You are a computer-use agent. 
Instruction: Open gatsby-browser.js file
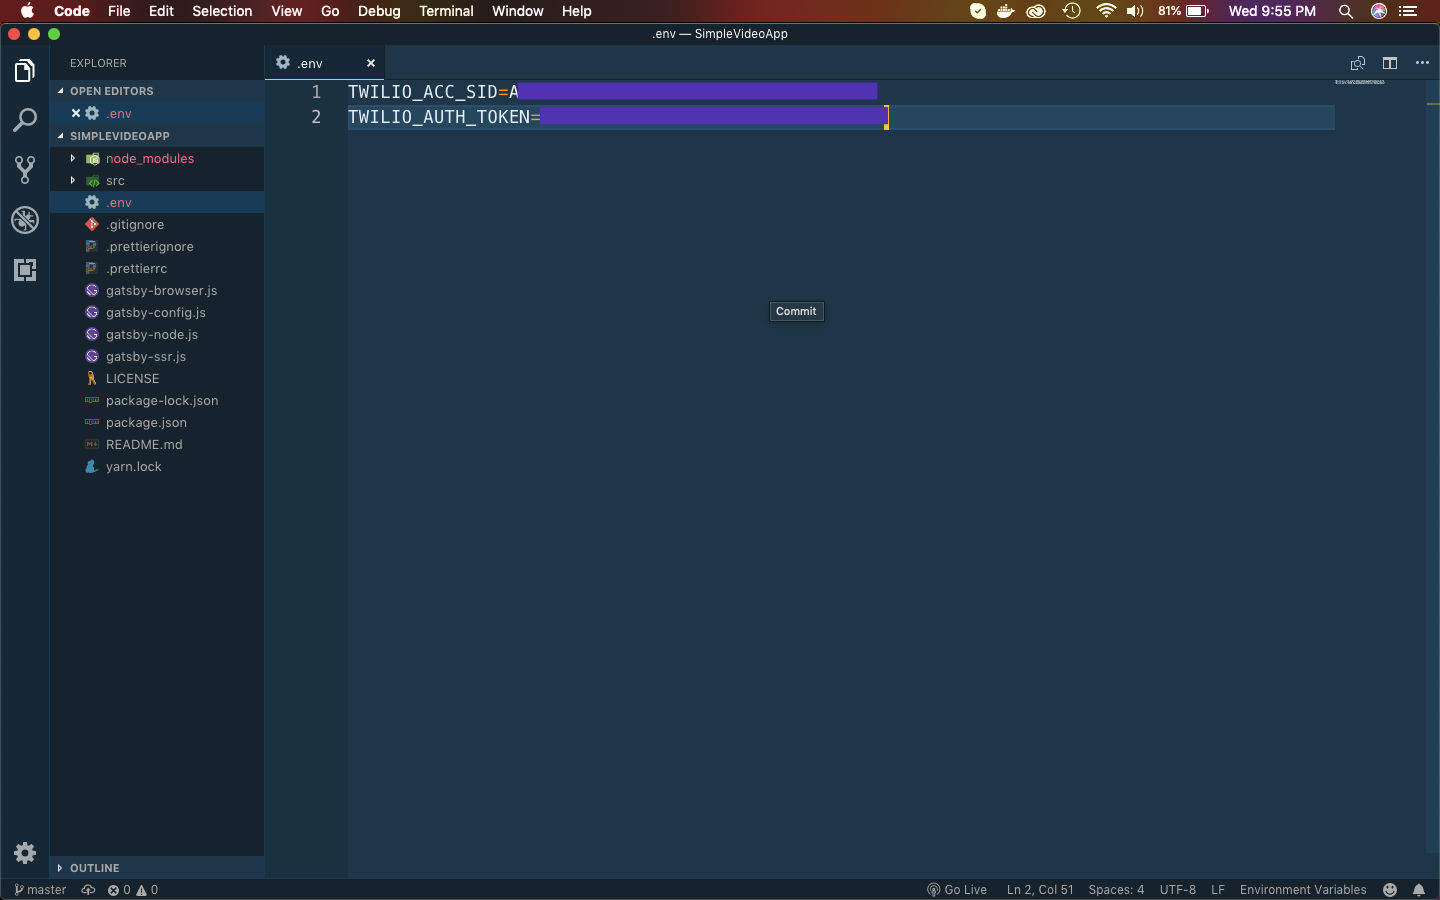(x=157, y=291)
